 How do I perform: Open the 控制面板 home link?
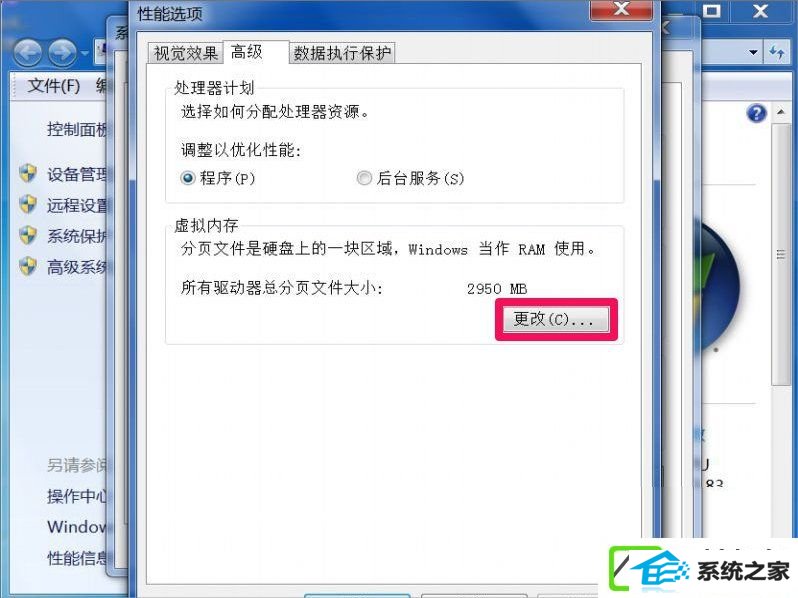77,129
